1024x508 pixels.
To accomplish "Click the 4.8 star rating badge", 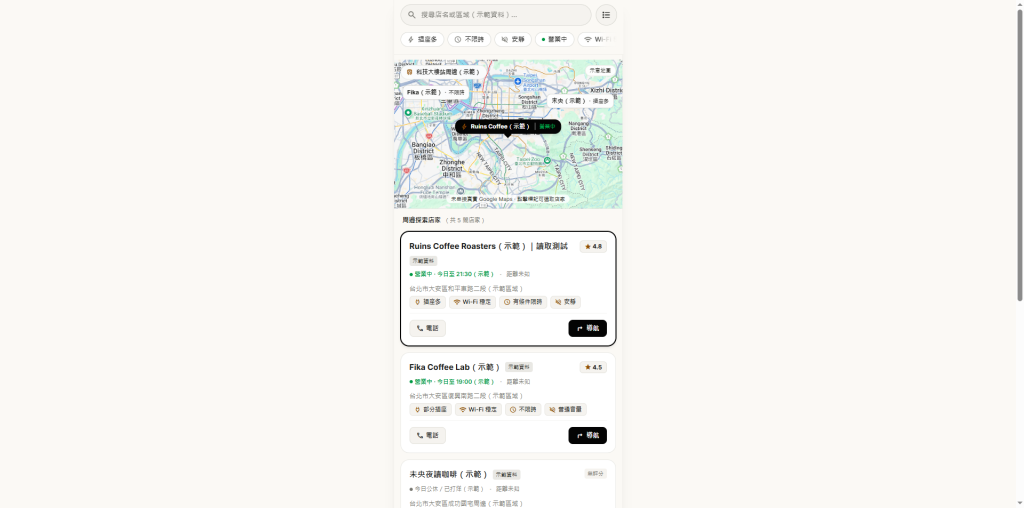I will click(x=593, y=247).
